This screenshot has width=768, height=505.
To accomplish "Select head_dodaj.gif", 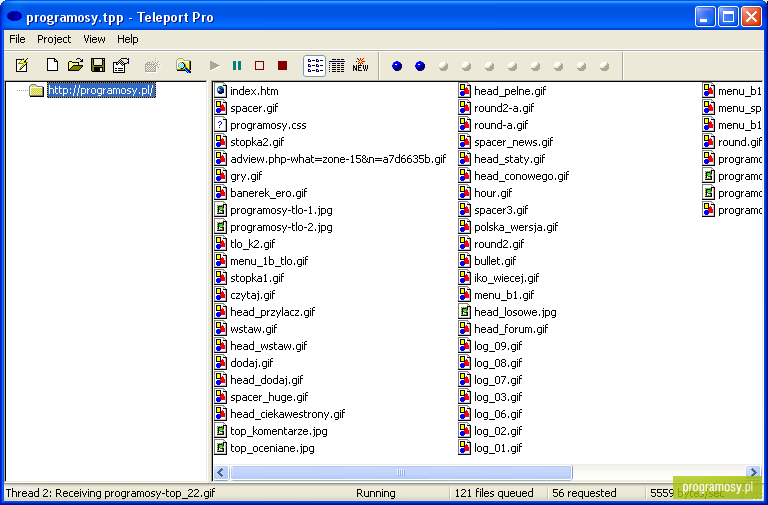I will pyautogui.click(x=267, y=380).
